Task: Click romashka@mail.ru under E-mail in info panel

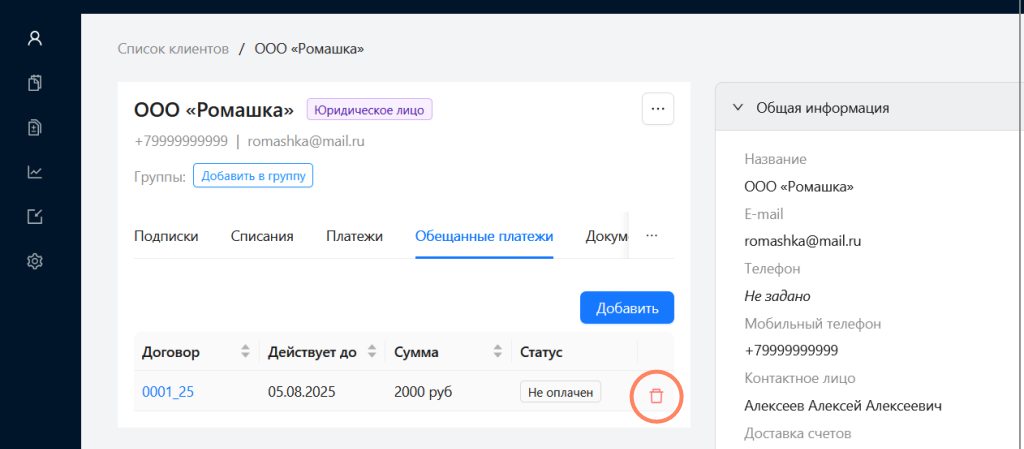Action: (803, 241)
